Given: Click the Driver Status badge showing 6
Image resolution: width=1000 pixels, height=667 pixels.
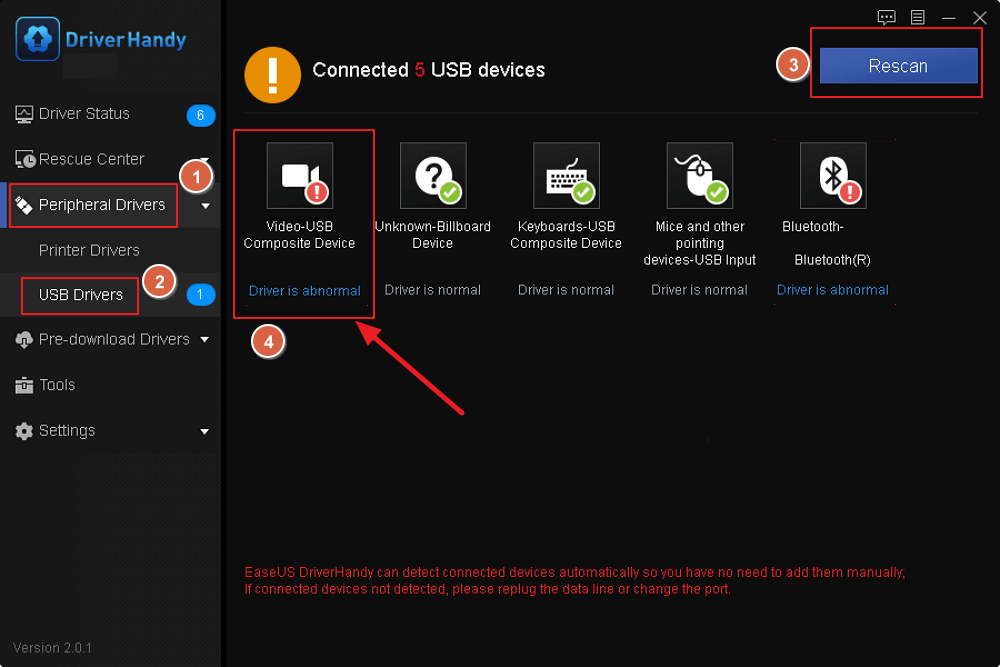Looking at the screenshot, I should pos(200,115).
